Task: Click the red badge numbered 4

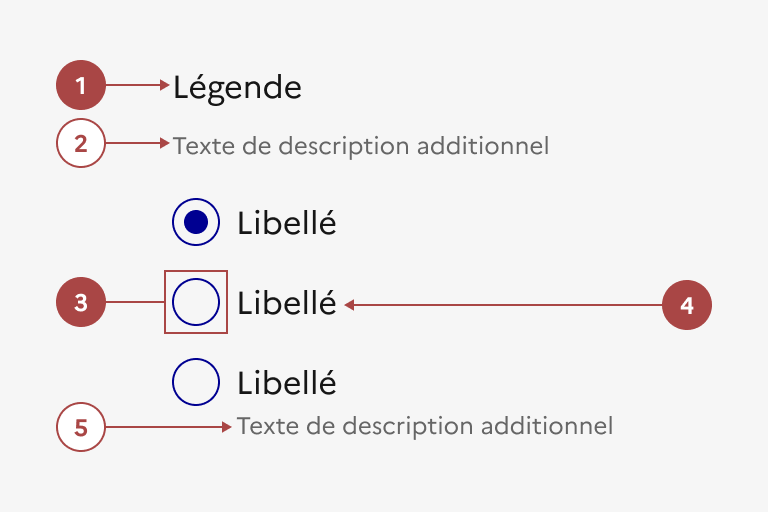Action: click(x=687, y=304)
